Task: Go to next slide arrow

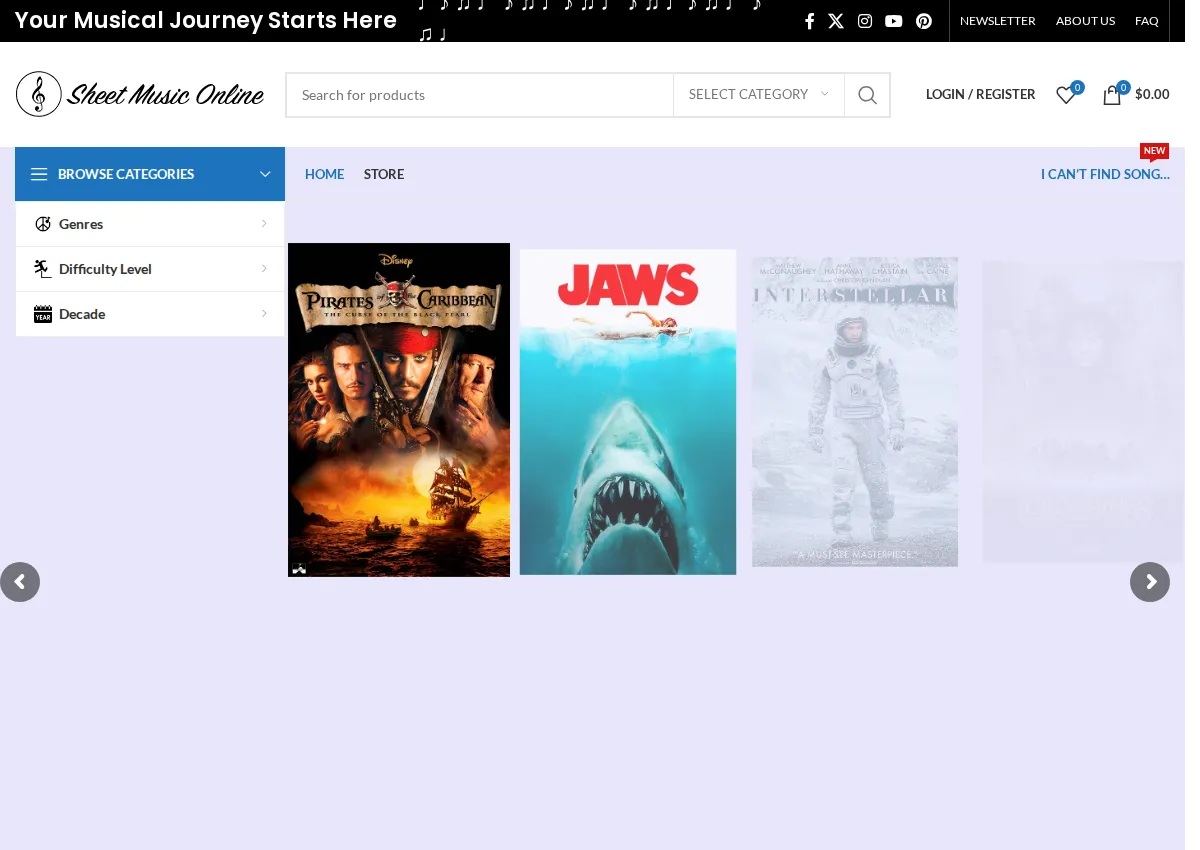Action: (x=1150, y=582)
